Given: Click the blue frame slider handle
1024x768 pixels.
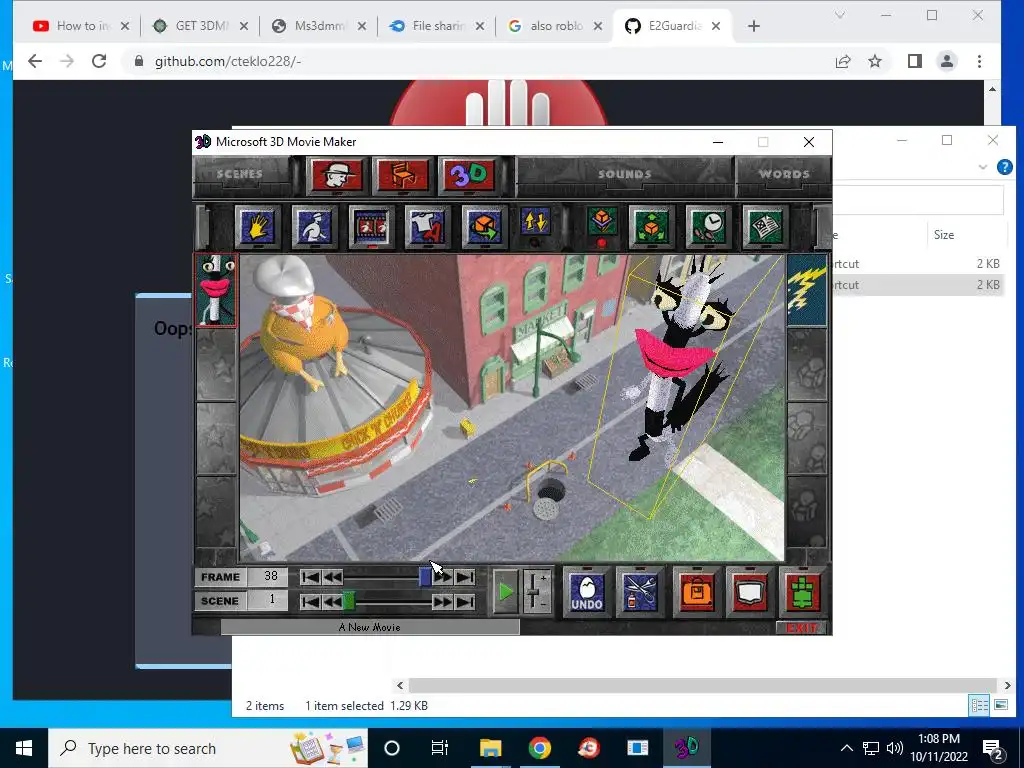Looking at the screenshot, I should [x=425, y=577].
